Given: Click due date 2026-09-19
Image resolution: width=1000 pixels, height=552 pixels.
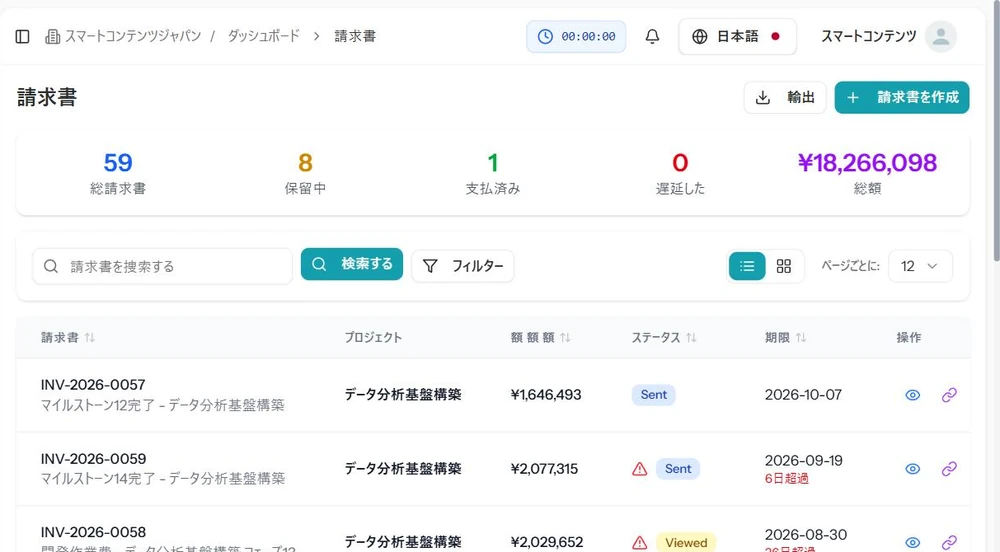Looking at the screenshot, I should point(804,460).
